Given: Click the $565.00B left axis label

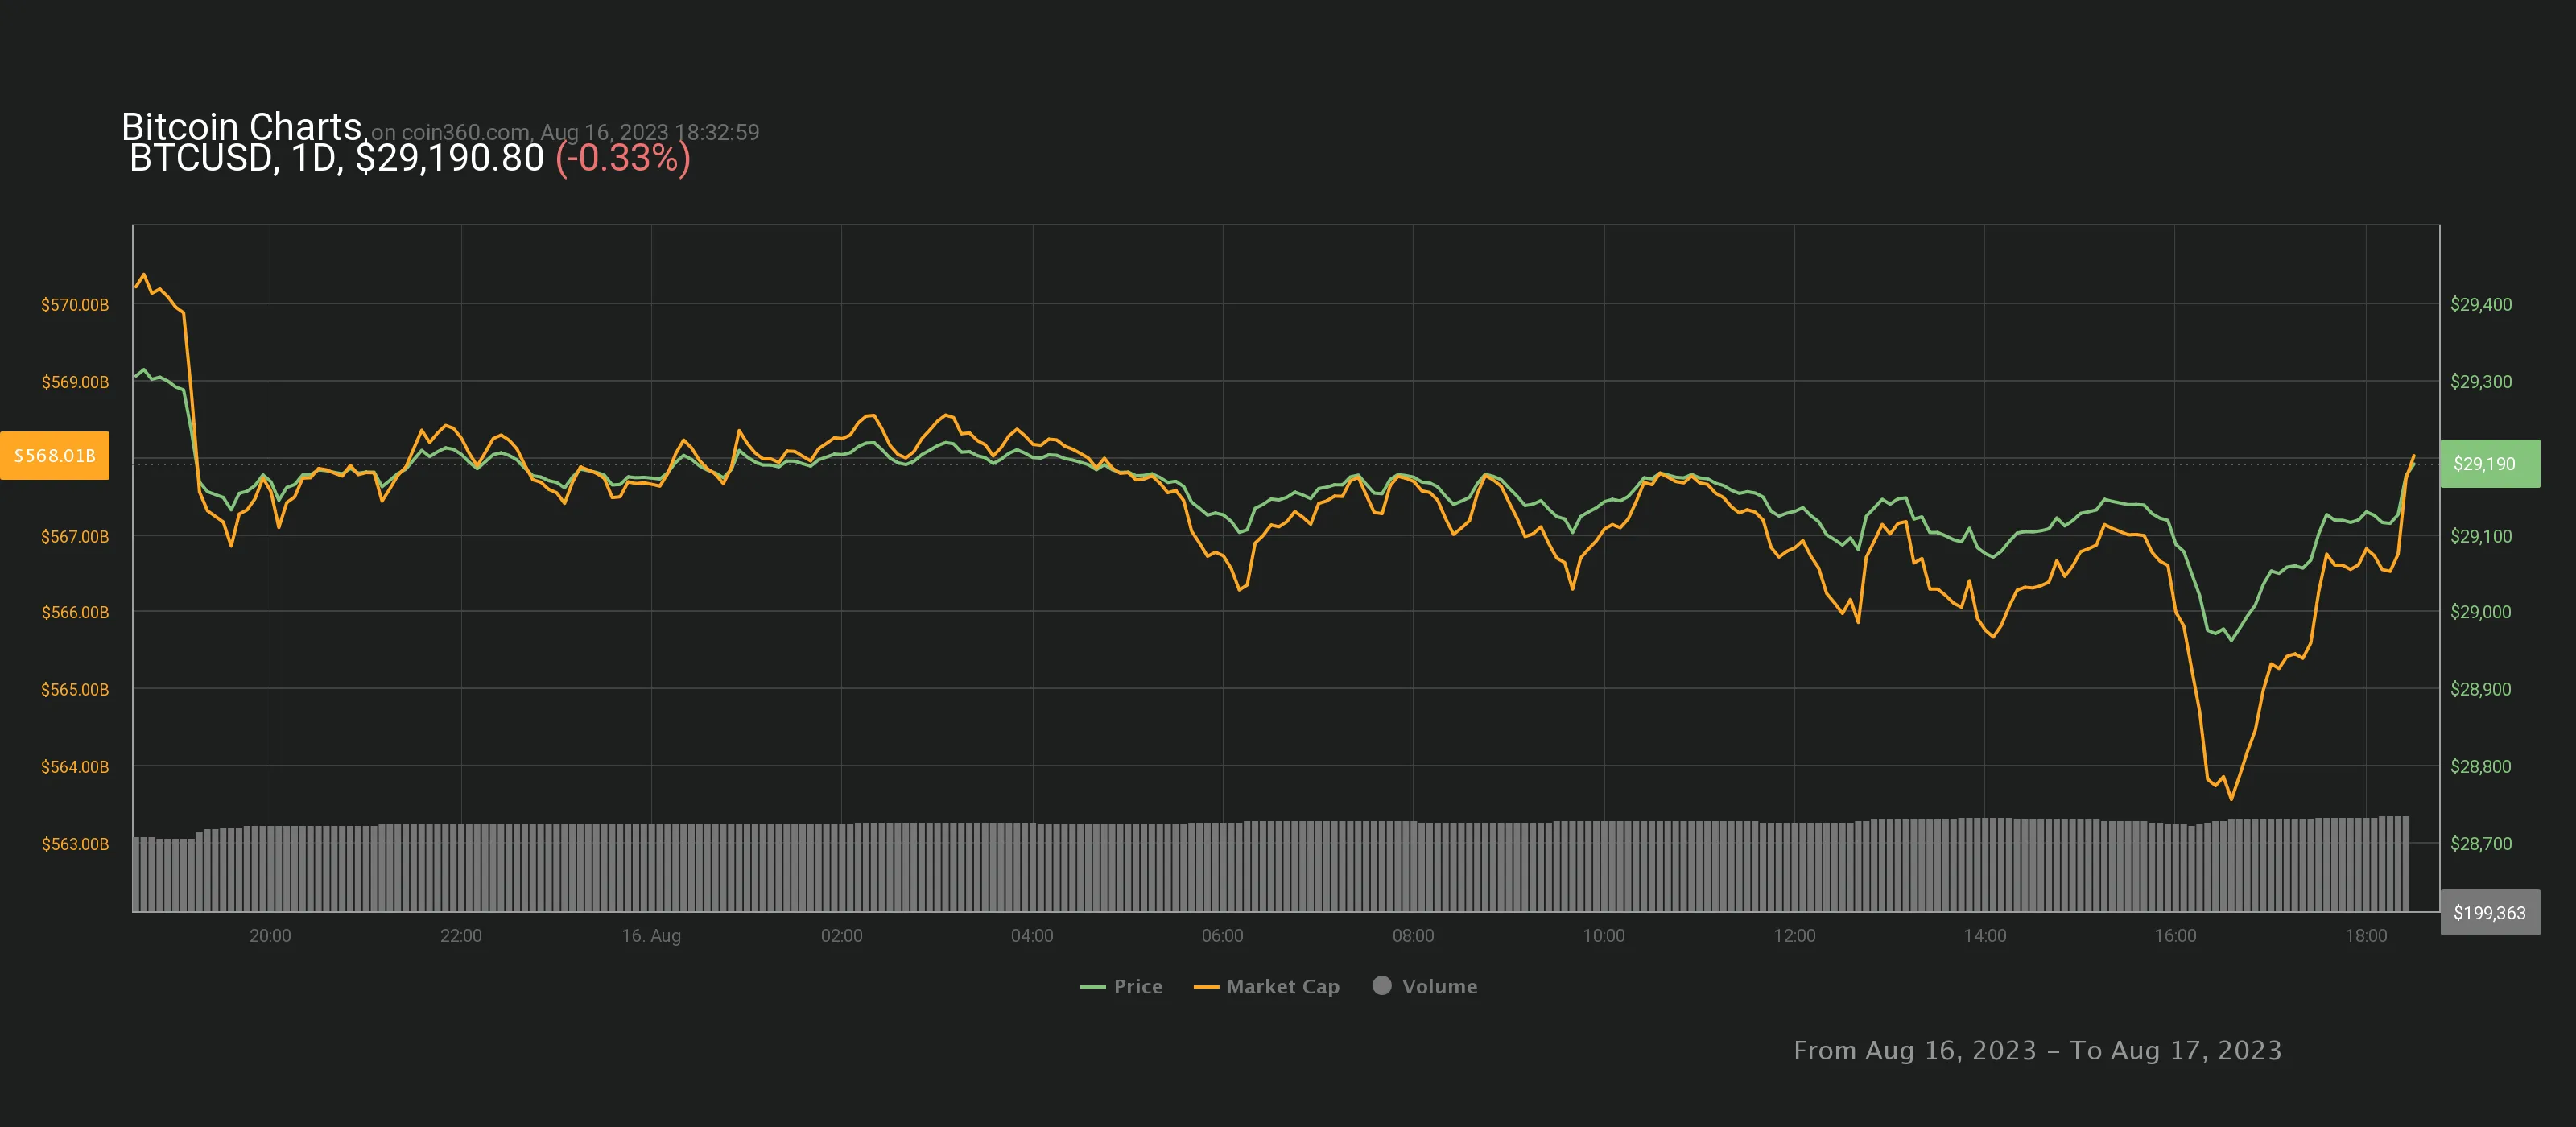Looking at the screenshot, I should tap(75, 690).
